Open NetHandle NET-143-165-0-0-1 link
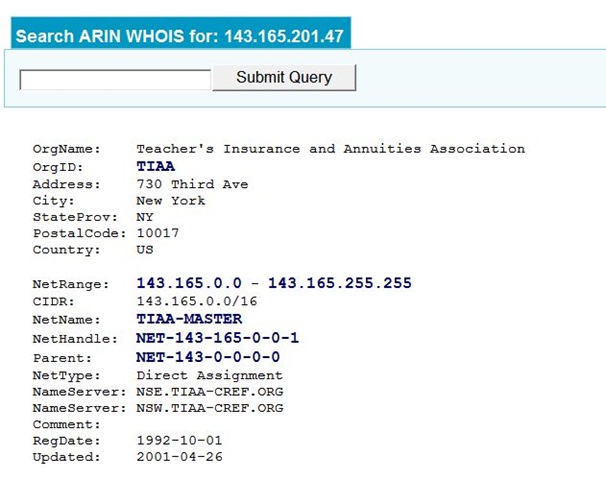The image size is (606, 480). tap(218, 338)
